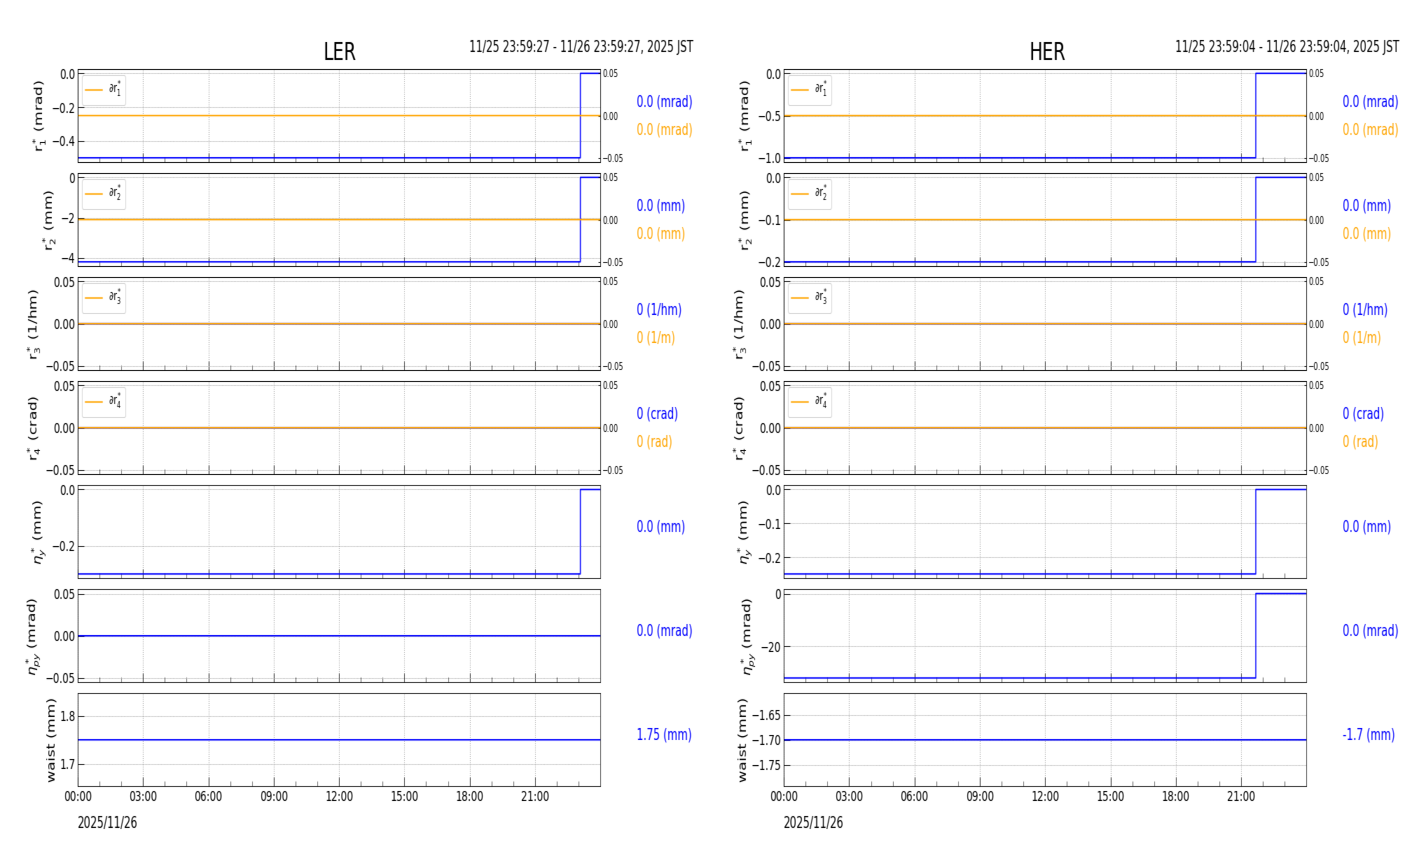The image size is (1412, 864).
Task: Select orange "0.0 (mrad)" beside LER r1* plot
Action: pos(664,130)
